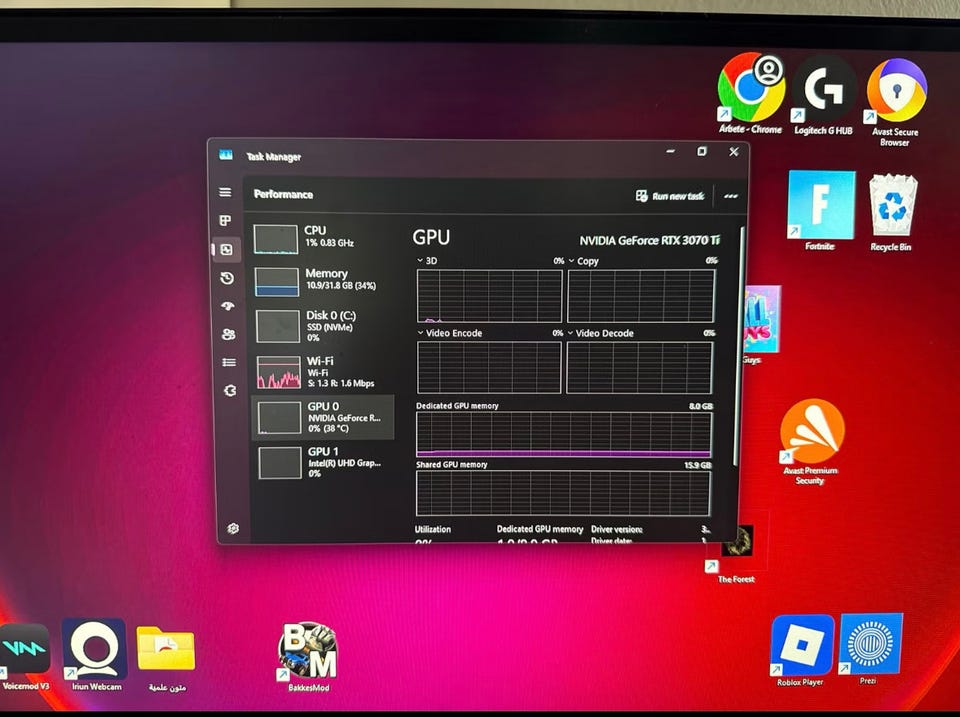Open the App history sidebar icon
Screen dimensions: 960x717
coord(227,278)
